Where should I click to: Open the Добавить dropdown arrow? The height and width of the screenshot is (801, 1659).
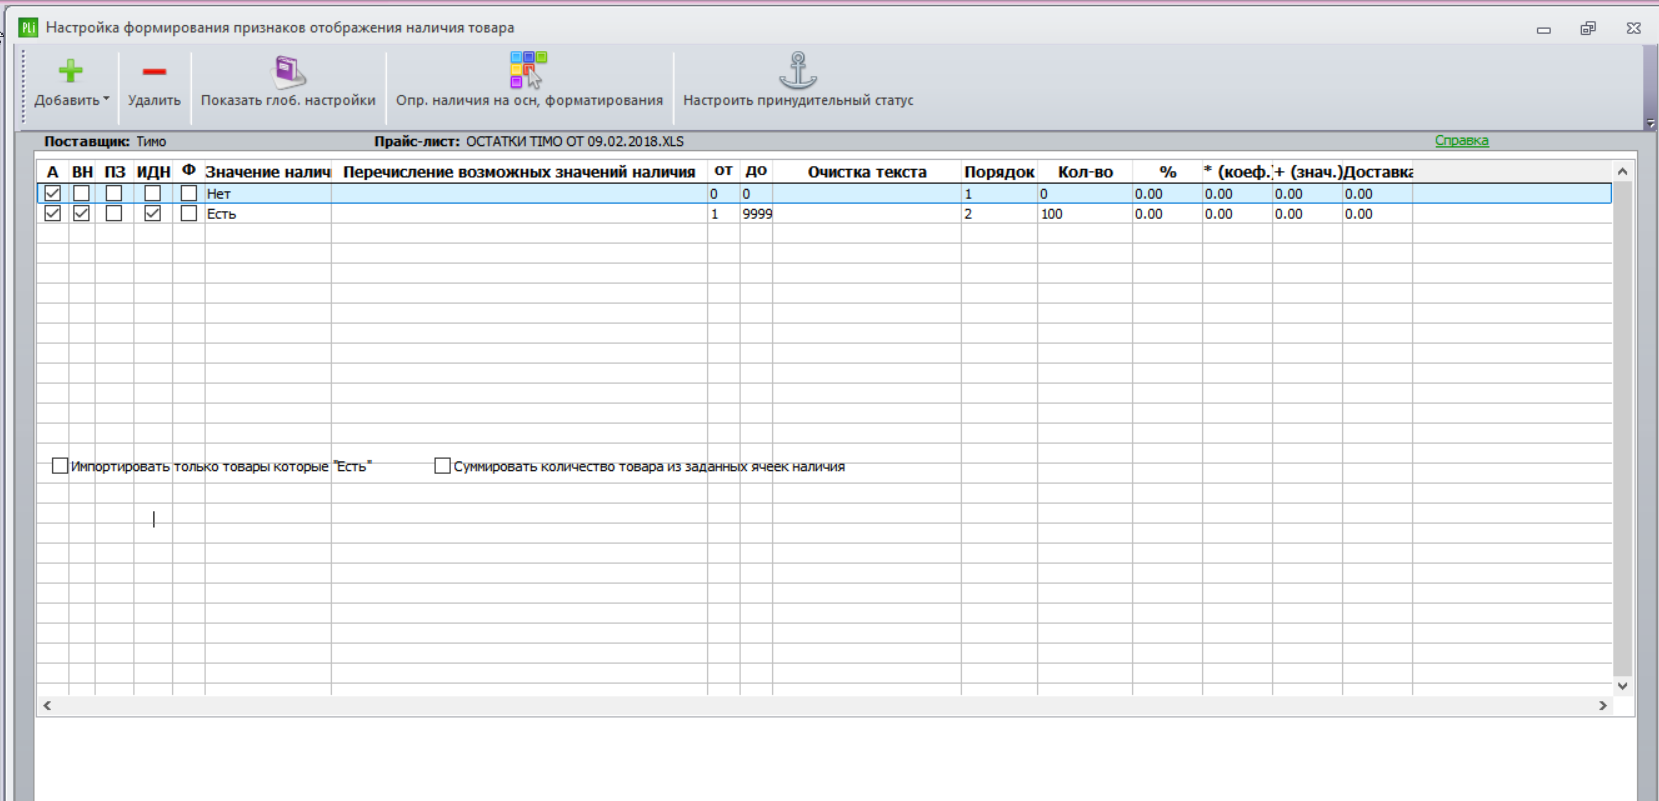tap(106, 99)
